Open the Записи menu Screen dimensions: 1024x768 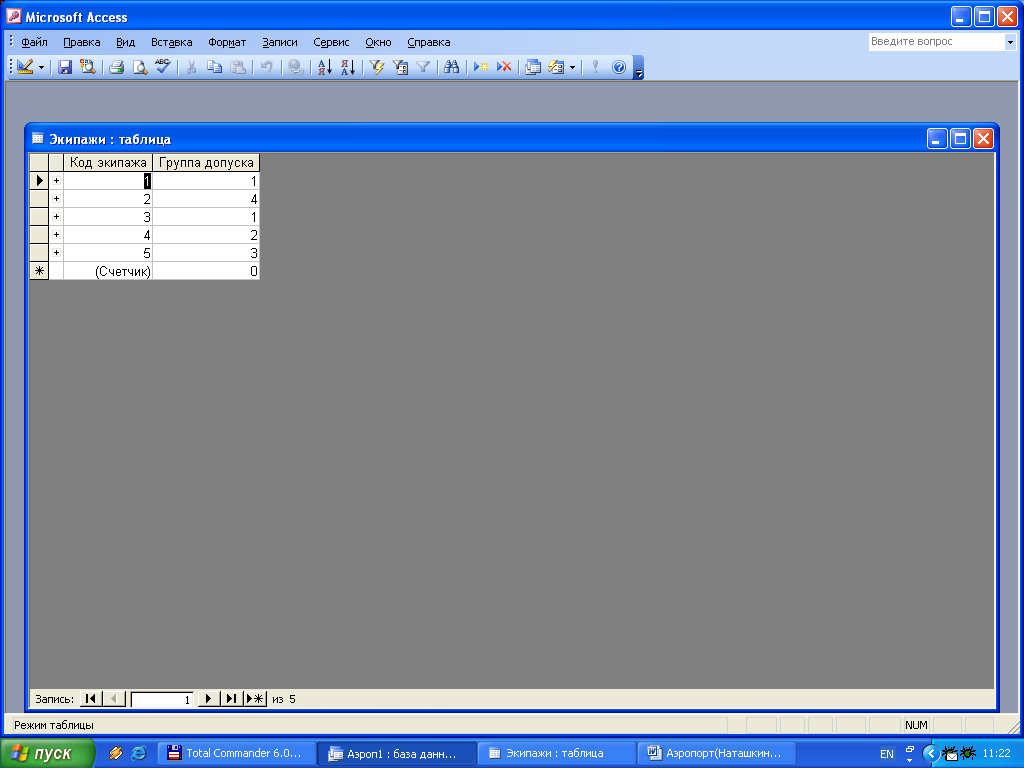[x=280, y=42]
